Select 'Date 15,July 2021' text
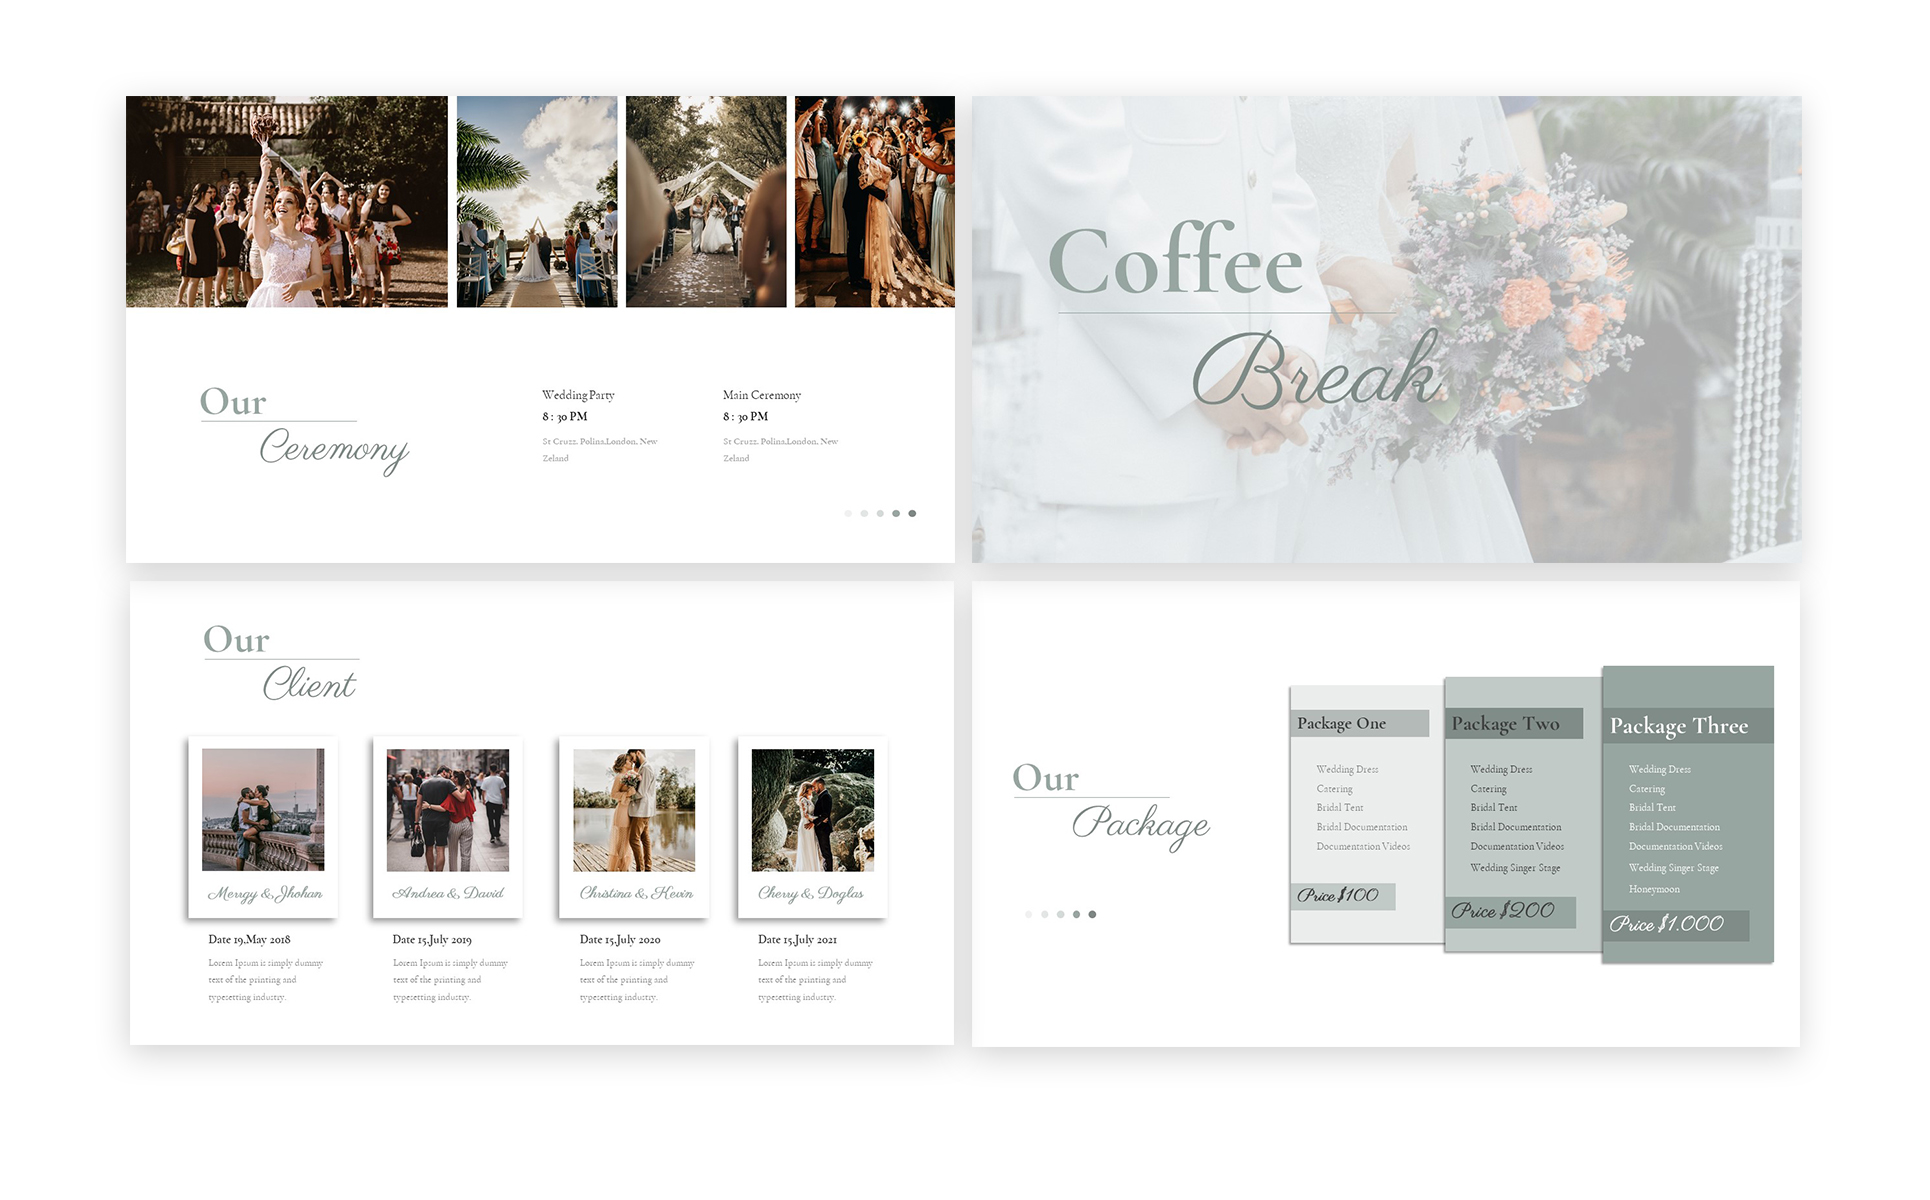This screenshot has width=1930, height=1200. point(797,940)
